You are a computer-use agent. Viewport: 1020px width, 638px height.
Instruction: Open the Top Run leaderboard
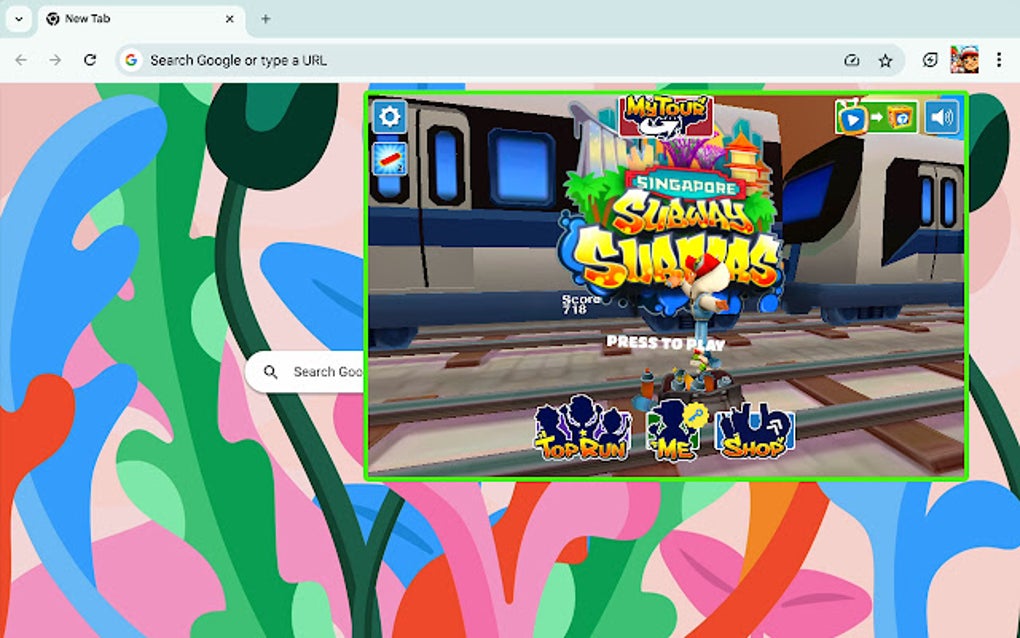[x=582, y=427]
